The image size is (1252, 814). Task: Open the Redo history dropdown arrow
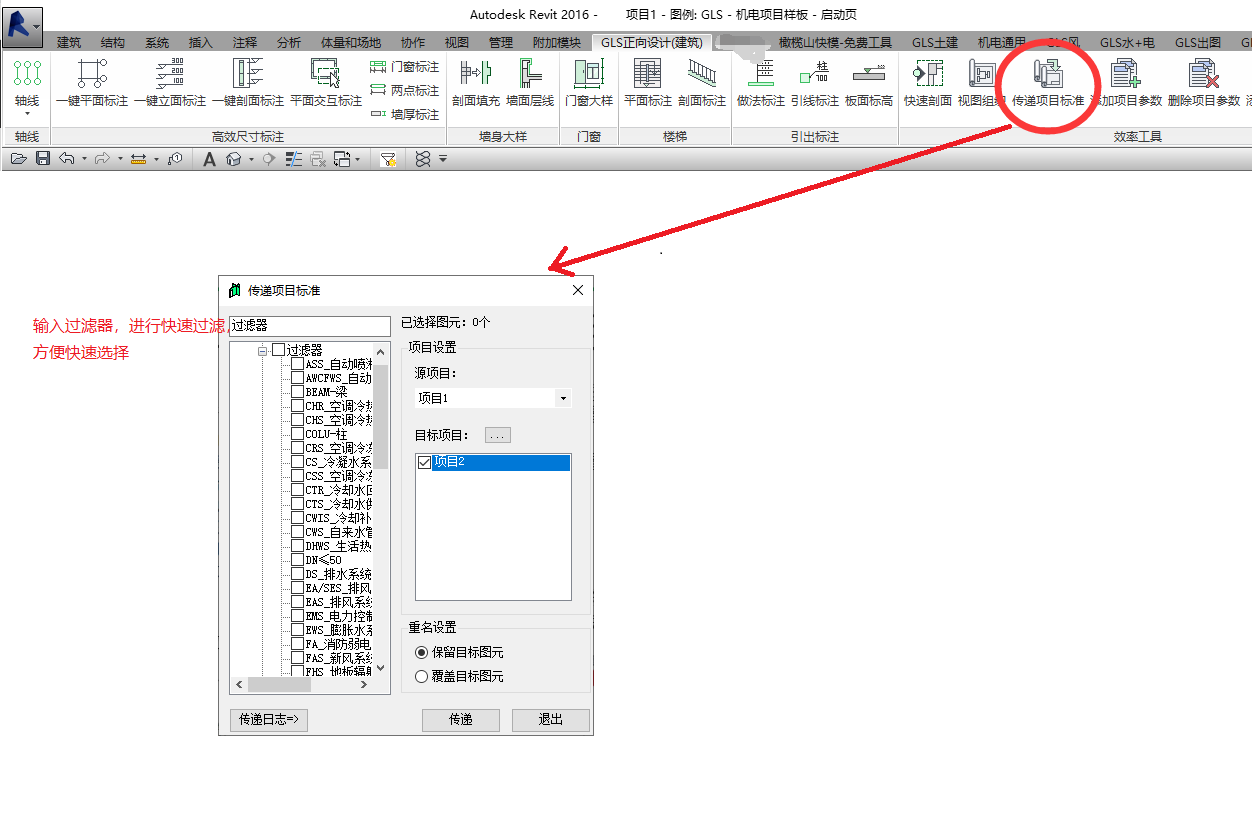tap(120, 159)
